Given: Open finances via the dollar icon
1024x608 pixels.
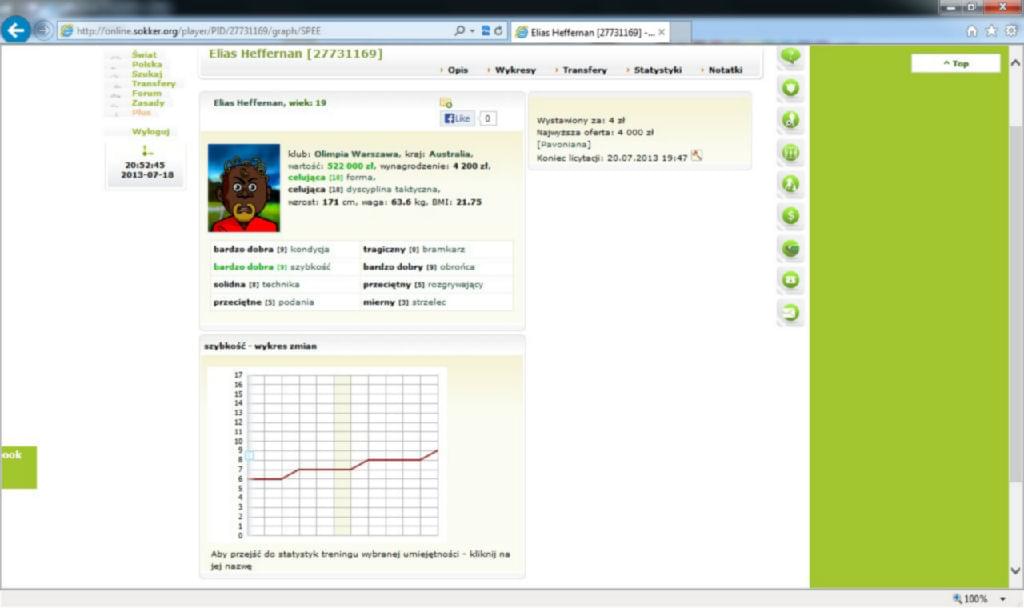Looking at the screenshot, I should [790, 216].
